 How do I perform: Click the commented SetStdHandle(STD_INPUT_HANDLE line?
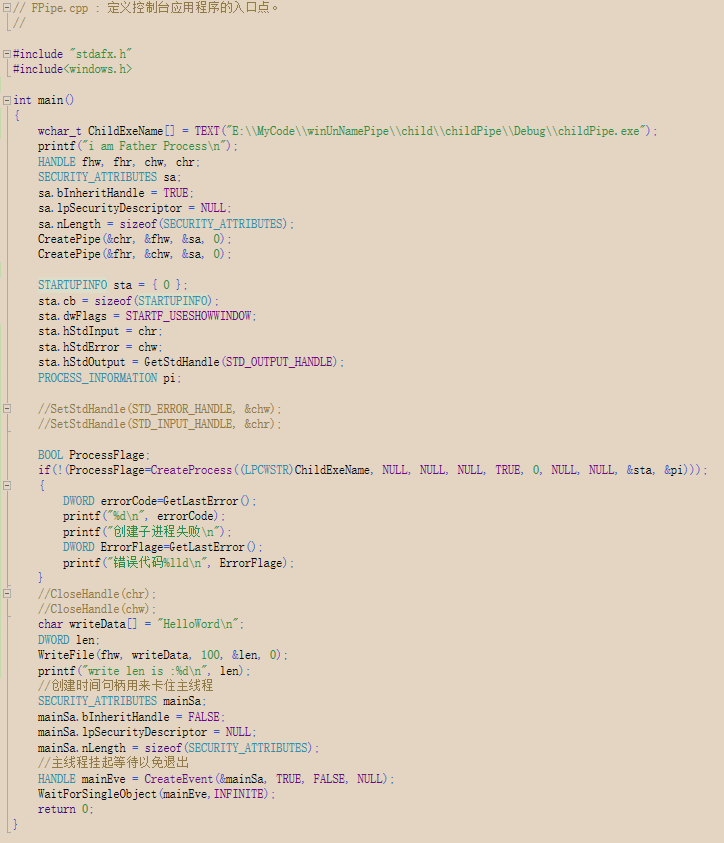tap(159, 424)
